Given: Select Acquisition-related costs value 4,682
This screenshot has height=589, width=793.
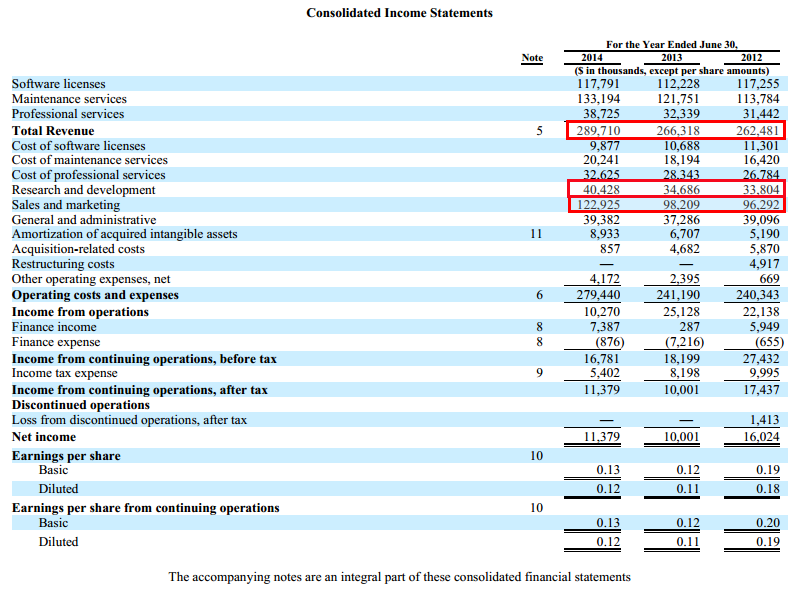Looking at the screenshot, I should pyautogui.click(x=684, y=249).
